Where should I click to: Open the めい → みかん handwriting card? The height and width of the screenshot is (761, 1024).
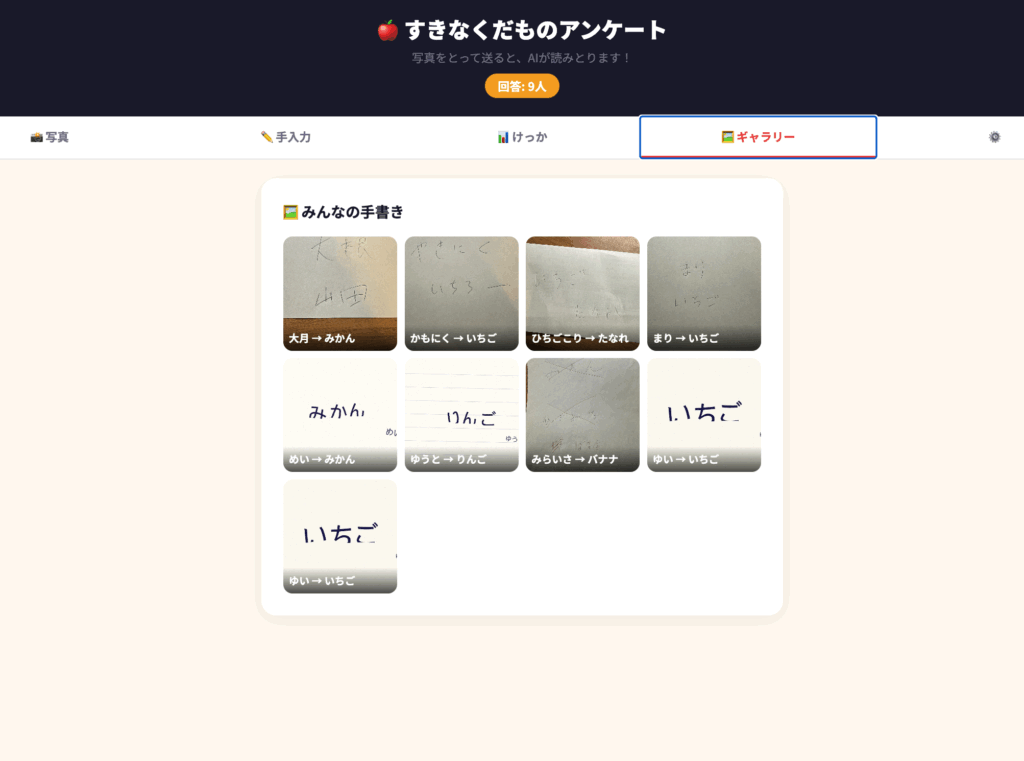340,415
